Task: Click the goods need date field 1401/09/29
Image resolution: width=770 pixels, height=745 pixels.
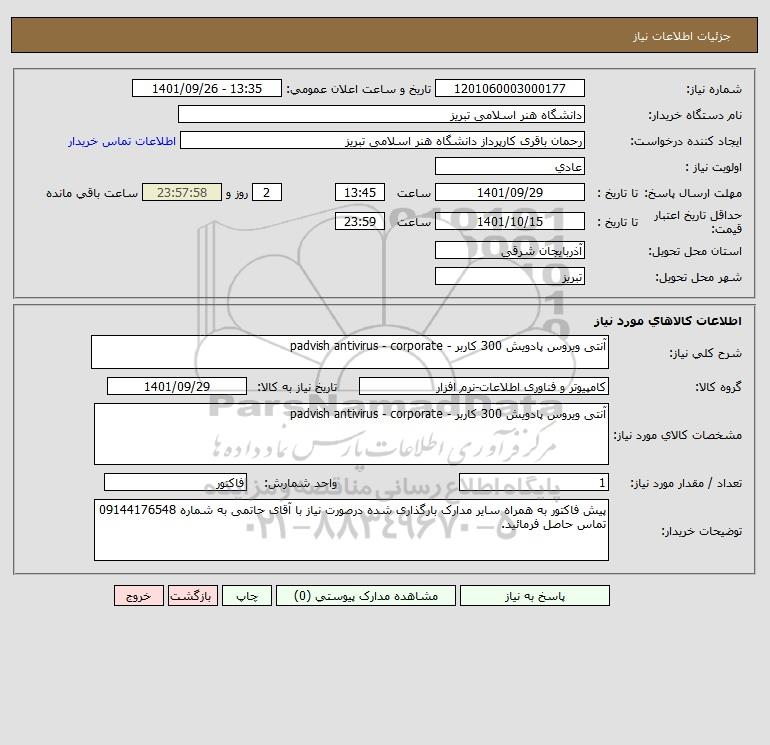Action: click(x=177, y=386)
